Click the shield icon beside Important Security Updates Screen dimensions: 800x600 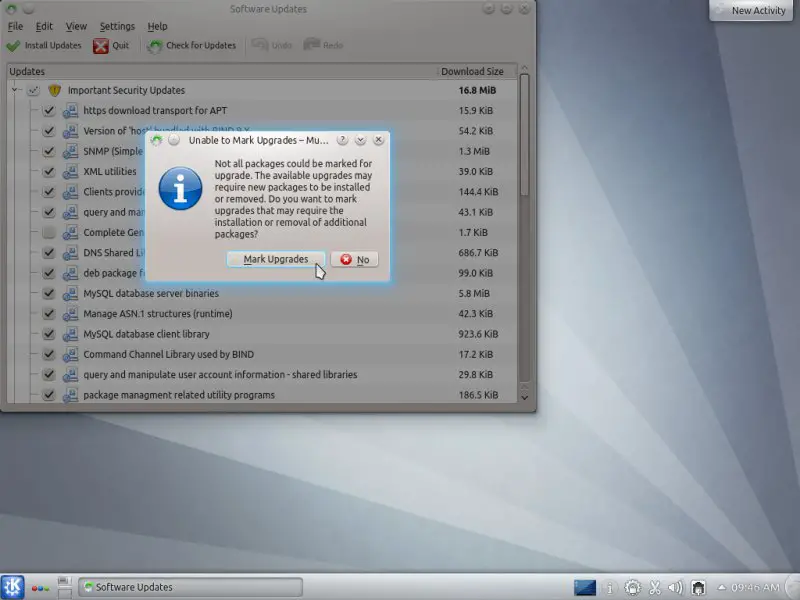click(54, 90)
